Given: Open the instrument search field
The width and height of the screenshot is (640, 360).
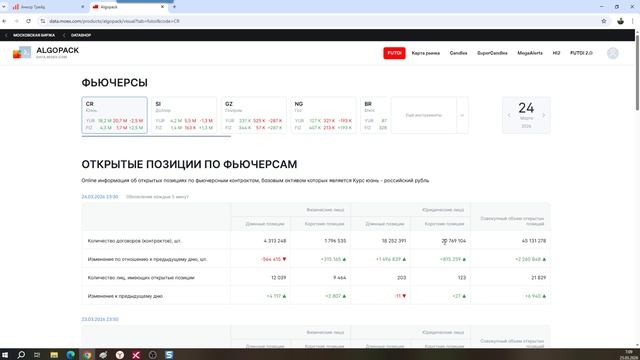Looking at the screenshot, I should pyautogui.click(x=424, y=116).
